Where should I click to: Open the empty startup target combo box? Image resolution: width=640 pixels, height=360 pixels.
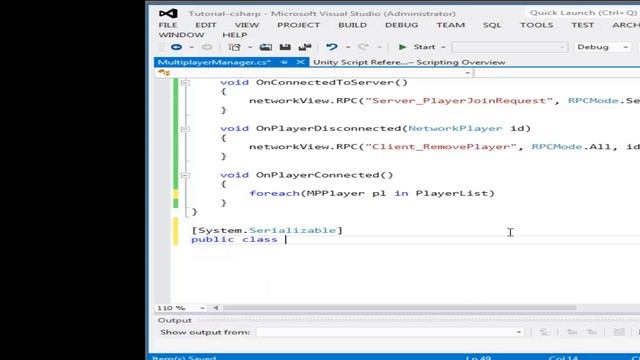coord(509,47)
